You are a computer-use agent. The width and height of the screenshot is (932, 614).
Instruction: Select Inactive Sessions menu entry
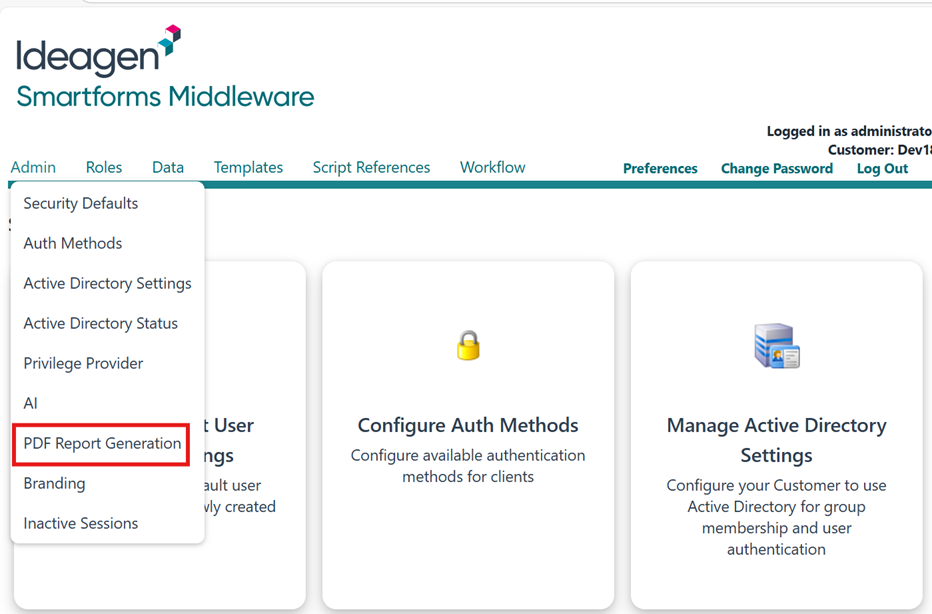[81, 523]
